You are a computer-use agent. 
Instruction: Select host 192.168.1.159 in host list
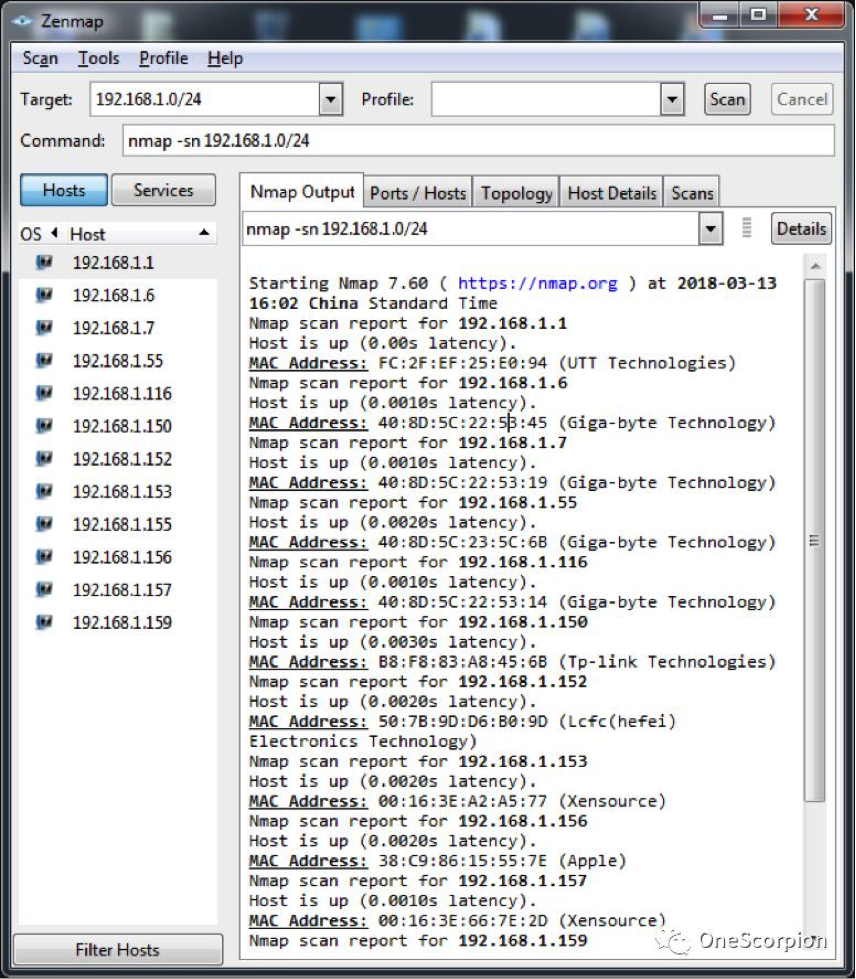click(122, 622)
